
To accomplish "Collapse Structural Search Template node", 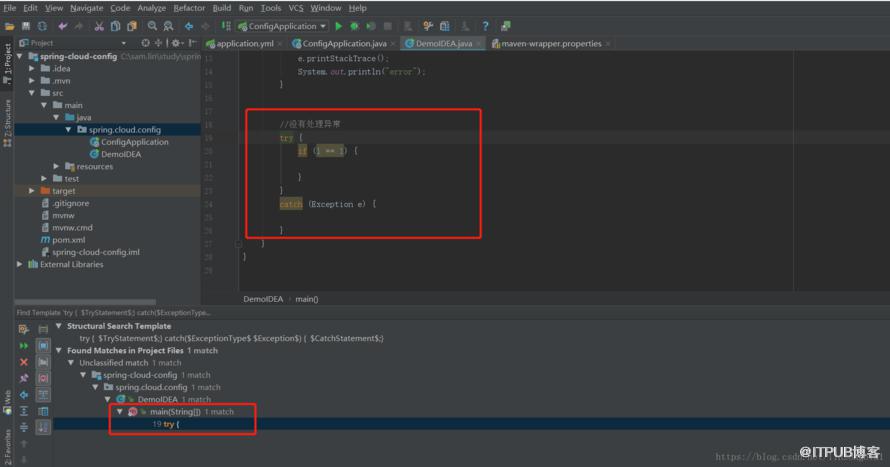I will point(58,326).
